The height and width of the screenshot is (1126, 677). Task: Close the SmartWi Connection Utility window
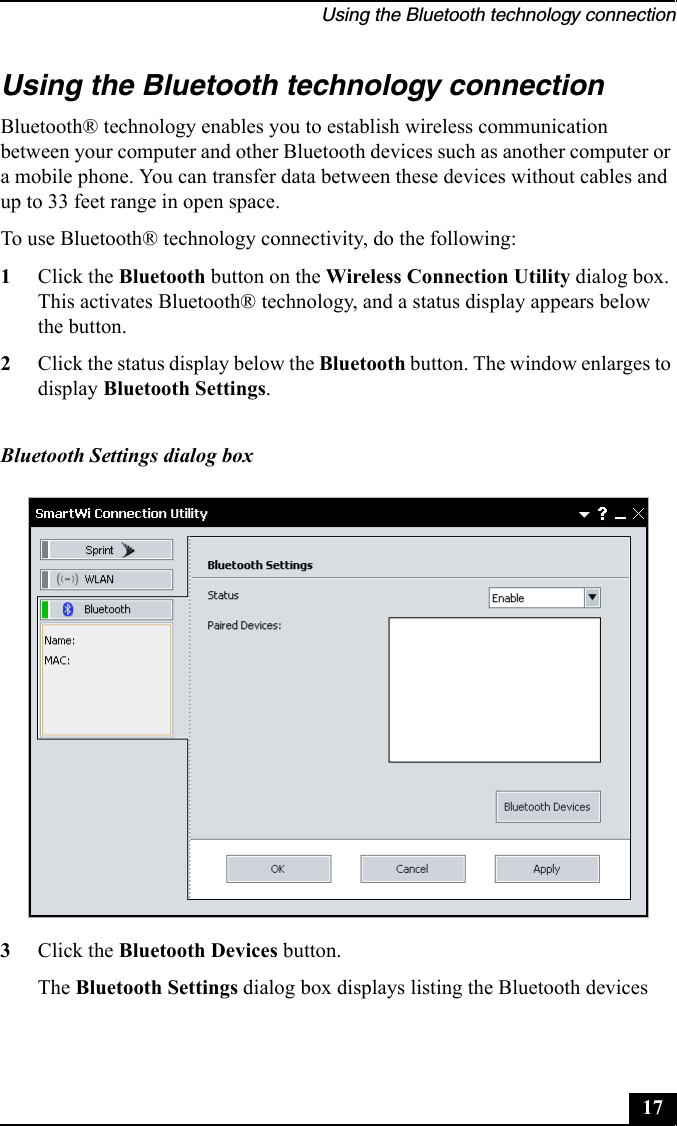pos(638,513)
